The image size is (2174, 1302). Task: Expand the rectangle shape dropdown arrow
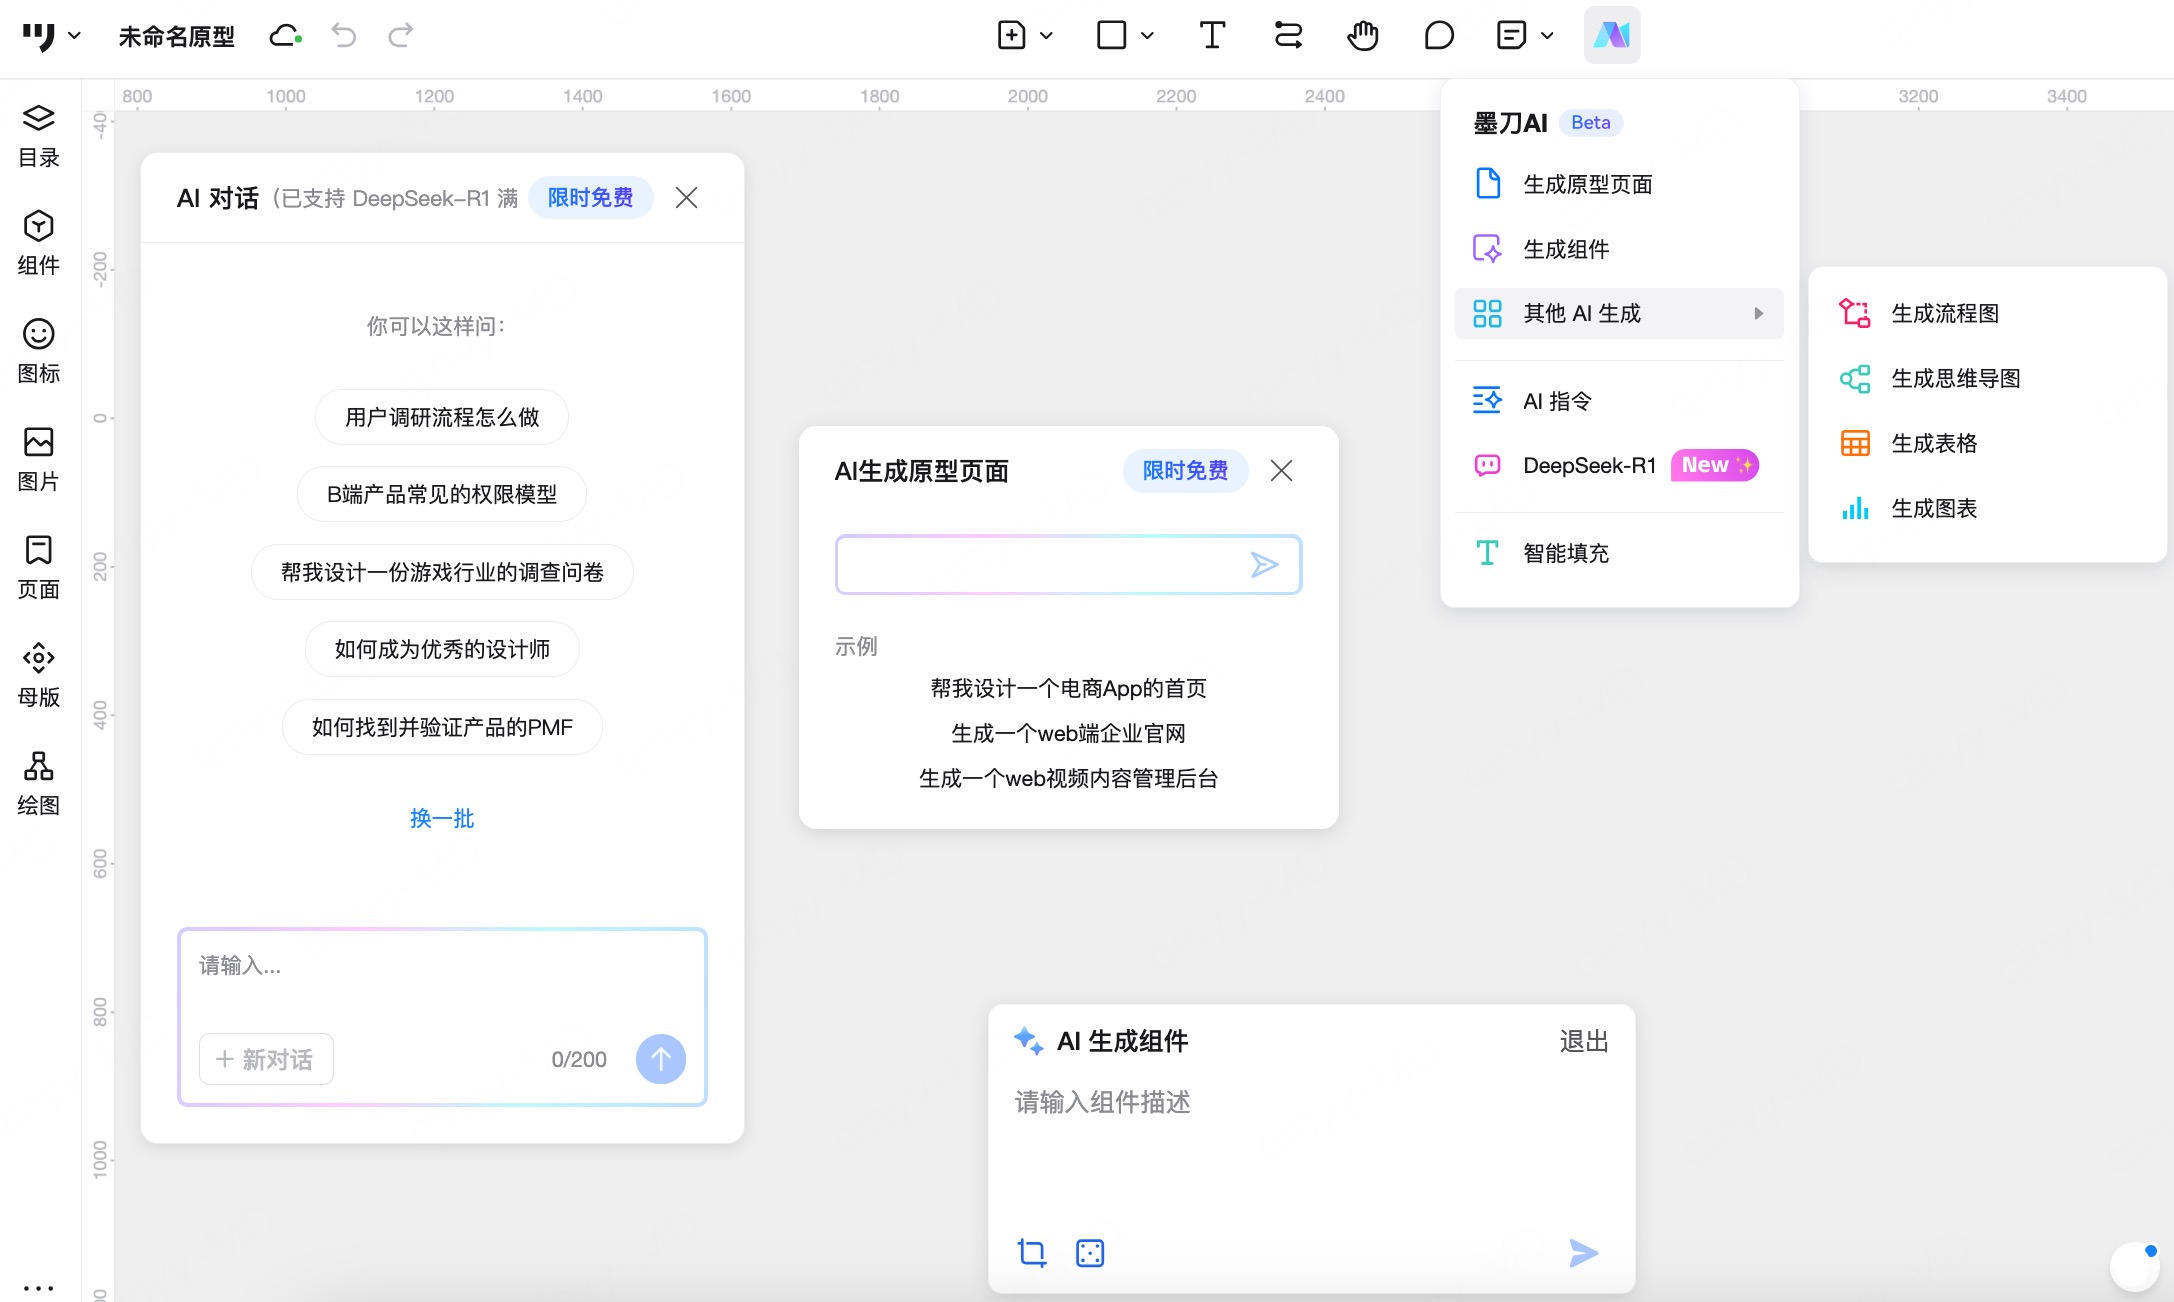tap(1147, 36)
